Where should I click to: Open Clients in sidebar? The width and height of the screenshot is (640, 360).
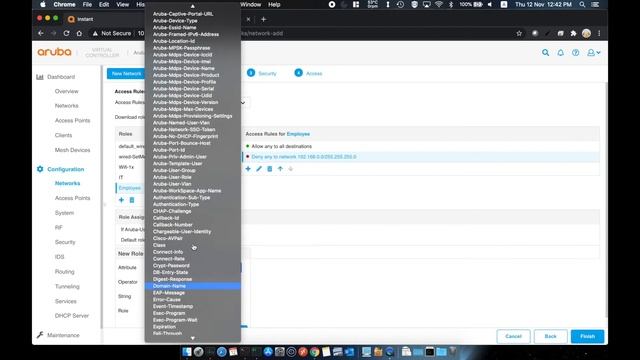[63, 135]
